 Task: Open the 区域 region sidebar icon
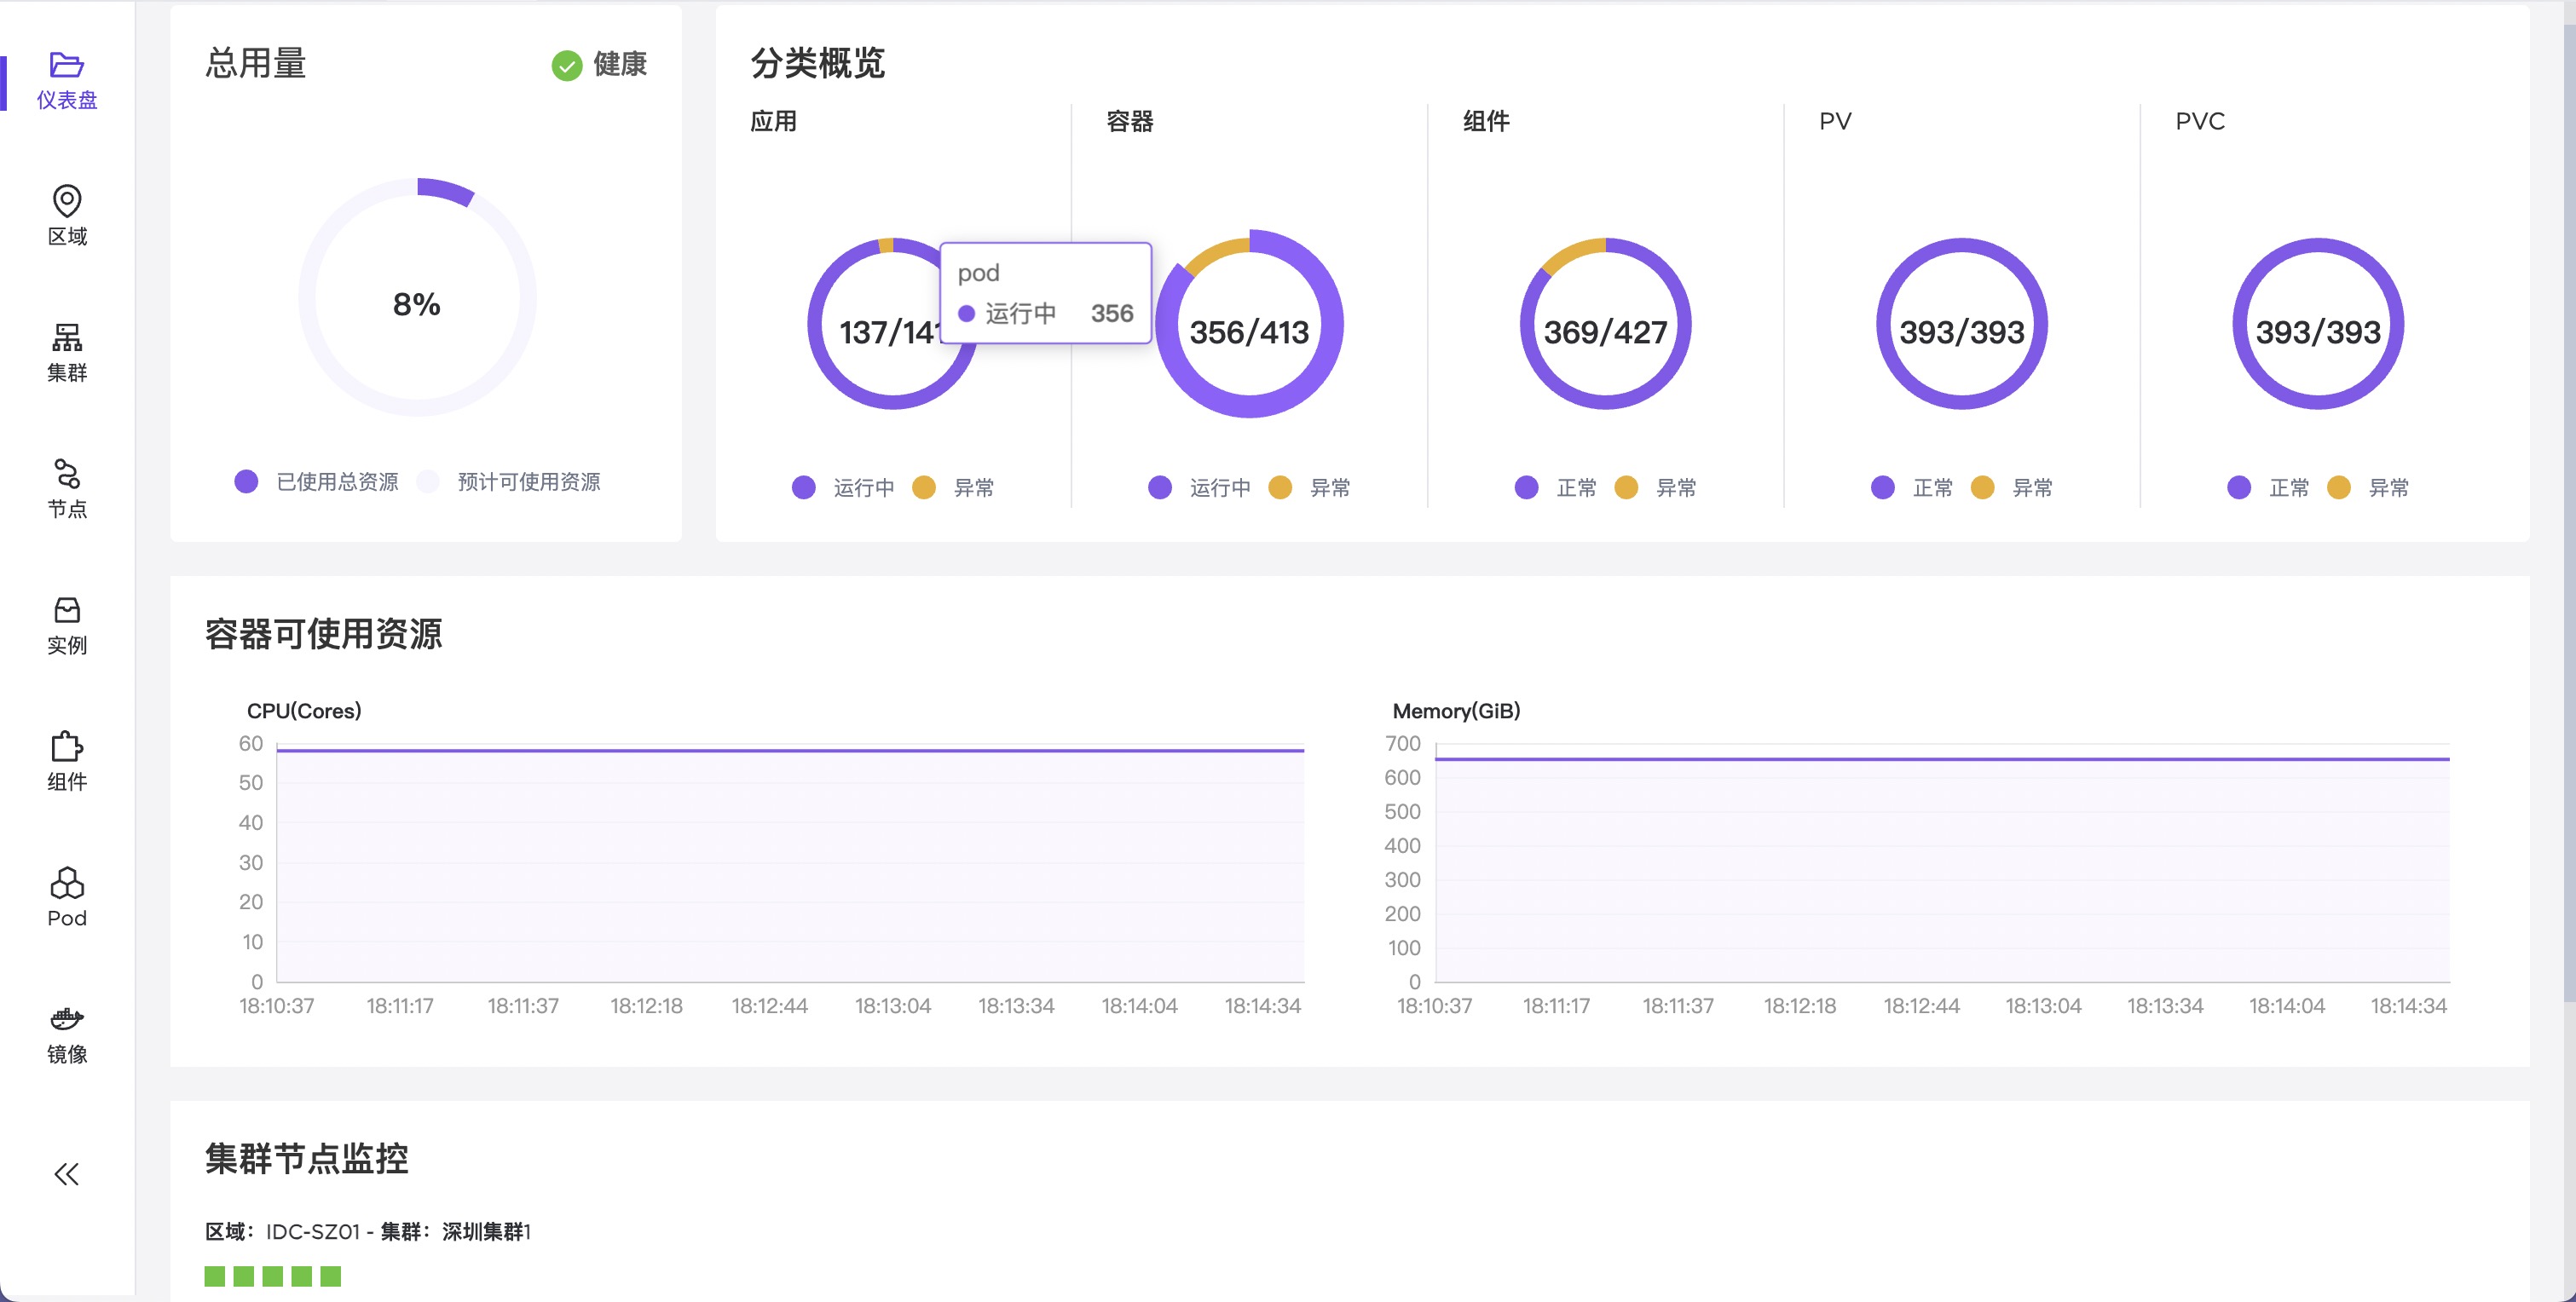click(x=66, y=201)
